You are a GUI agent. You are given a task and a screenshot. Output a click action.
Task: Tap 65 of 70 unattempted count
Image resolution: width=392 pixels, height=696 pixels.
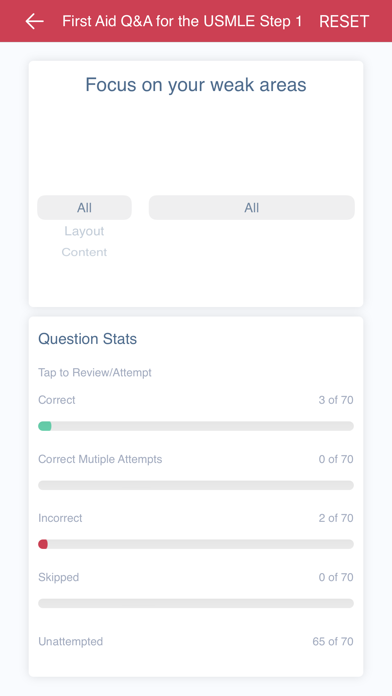[x=333, y=641]
